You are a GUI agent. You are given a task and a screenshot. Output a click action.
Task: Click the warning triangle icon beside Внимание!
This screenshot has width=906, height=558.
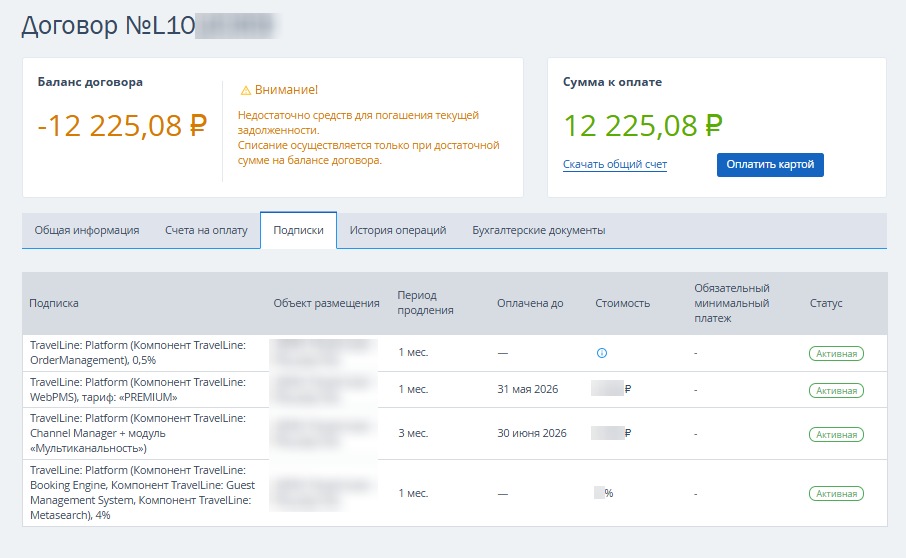tap(246, 90)
